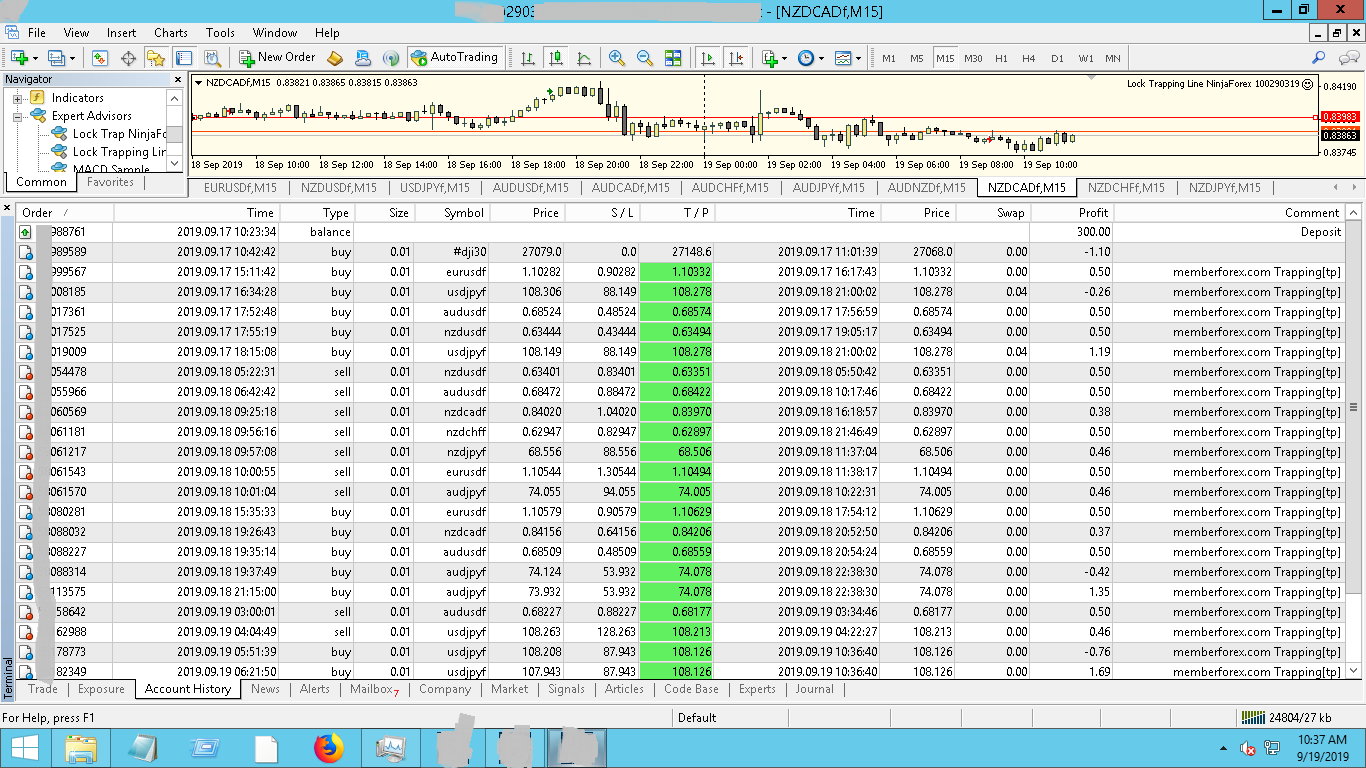
Task: Select the H1 timeframe
Action: tap(1001, 58)
